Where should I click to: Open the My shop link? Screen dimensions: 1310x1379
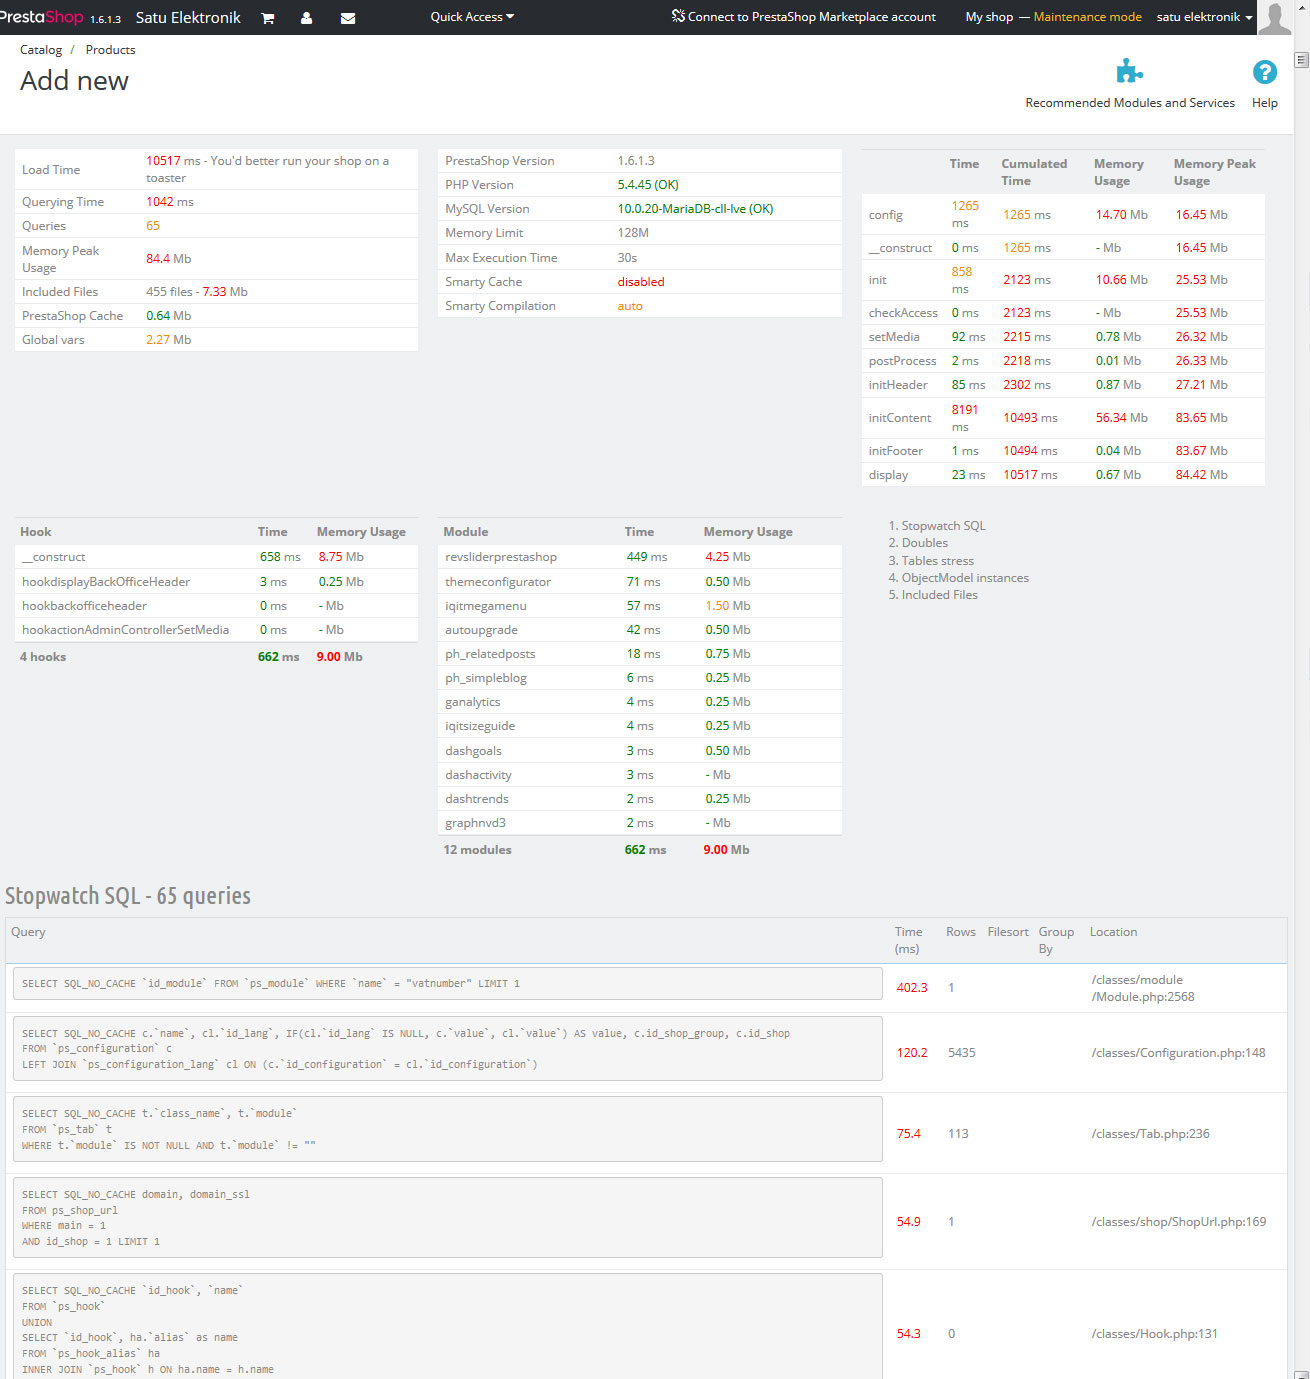tap(989, 17)
